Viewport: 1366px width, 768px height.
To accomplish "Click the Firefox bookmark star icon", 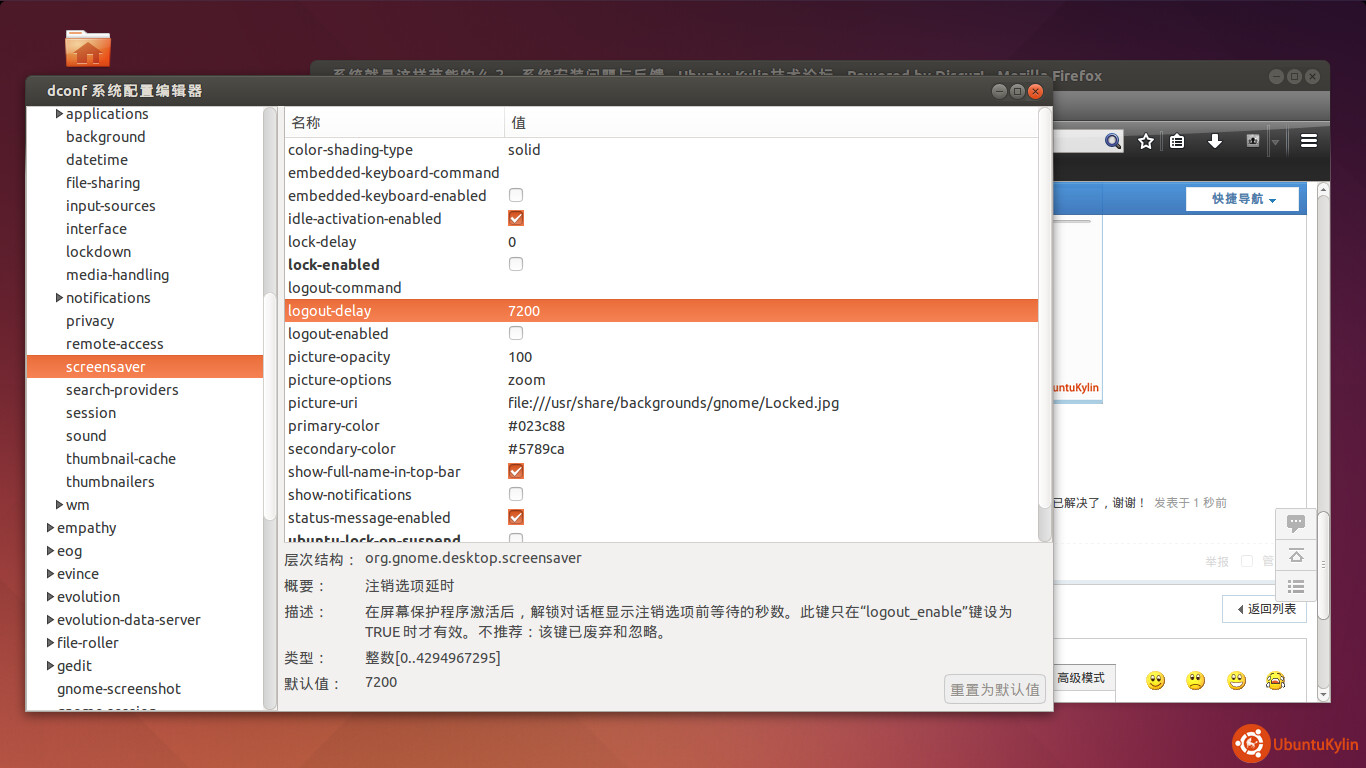I will 1146,142.
